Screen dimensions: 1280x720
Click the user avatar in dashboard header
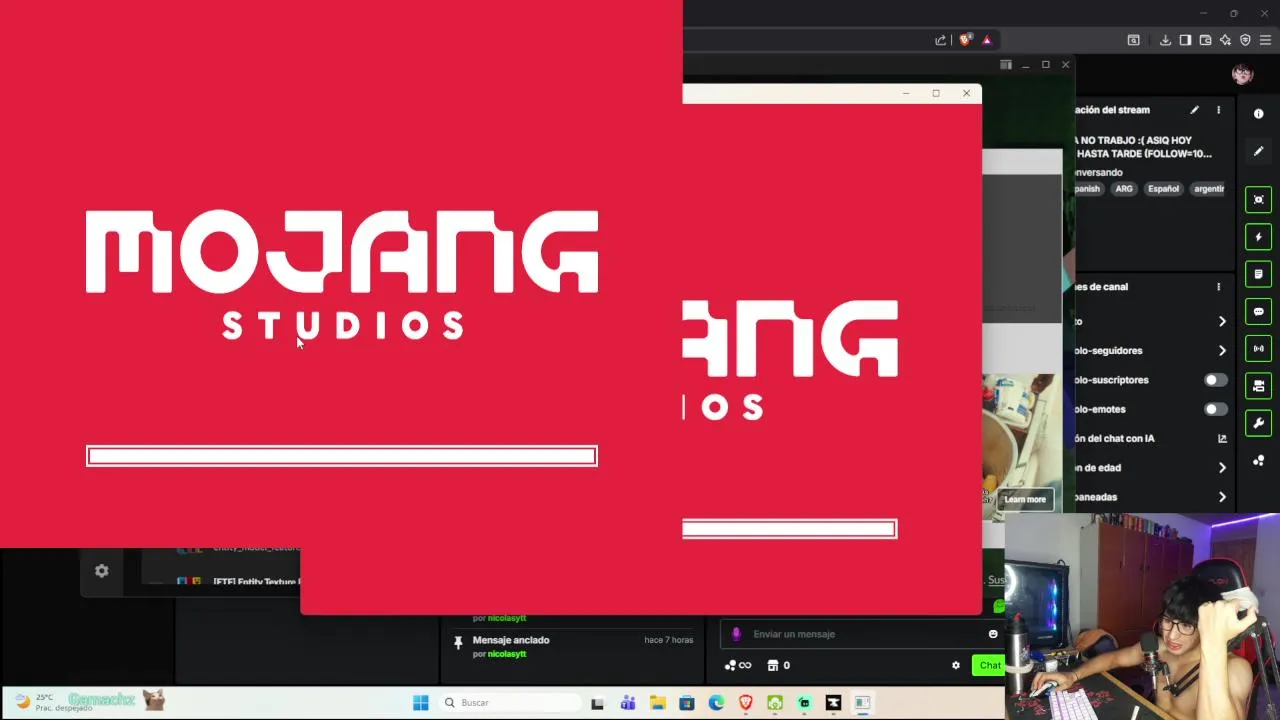1242,74
